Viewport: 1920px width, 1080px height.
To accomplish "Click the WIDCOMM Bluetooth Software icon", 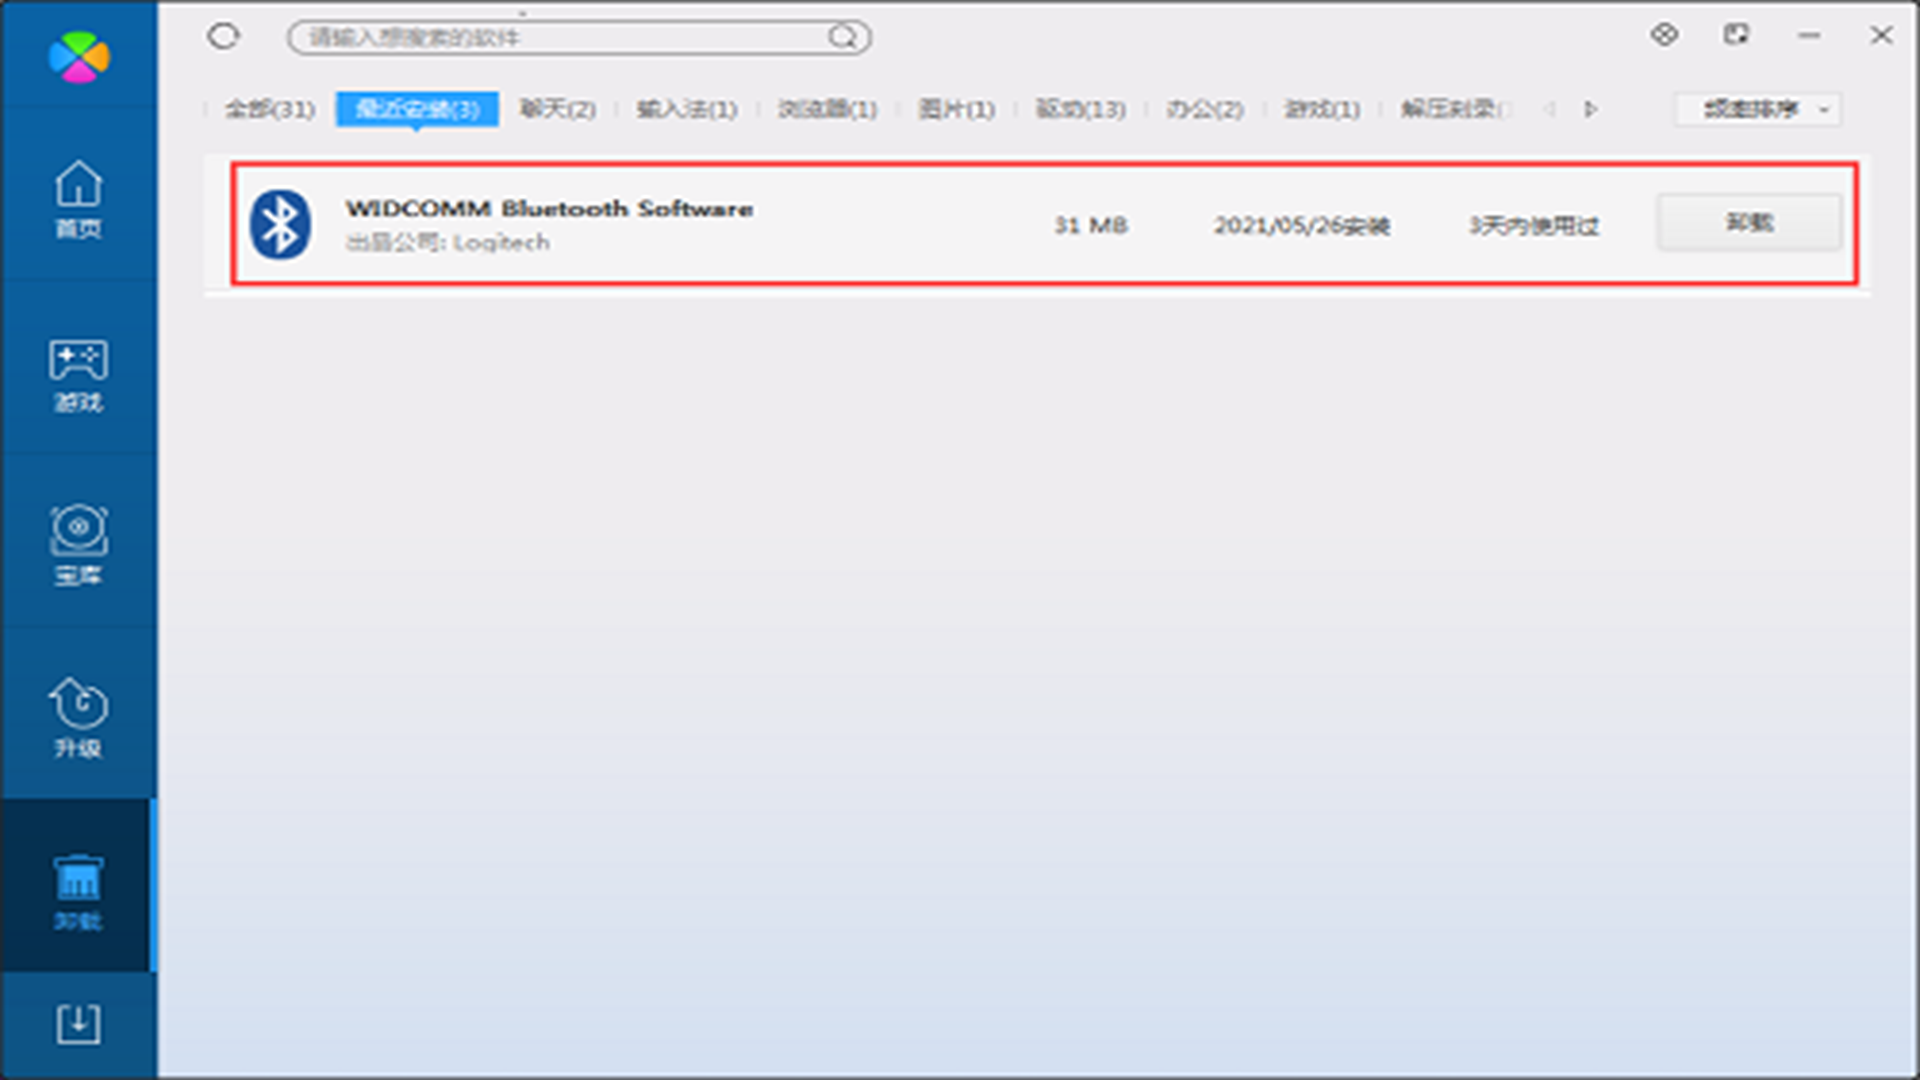I will (x=280, y=224).
